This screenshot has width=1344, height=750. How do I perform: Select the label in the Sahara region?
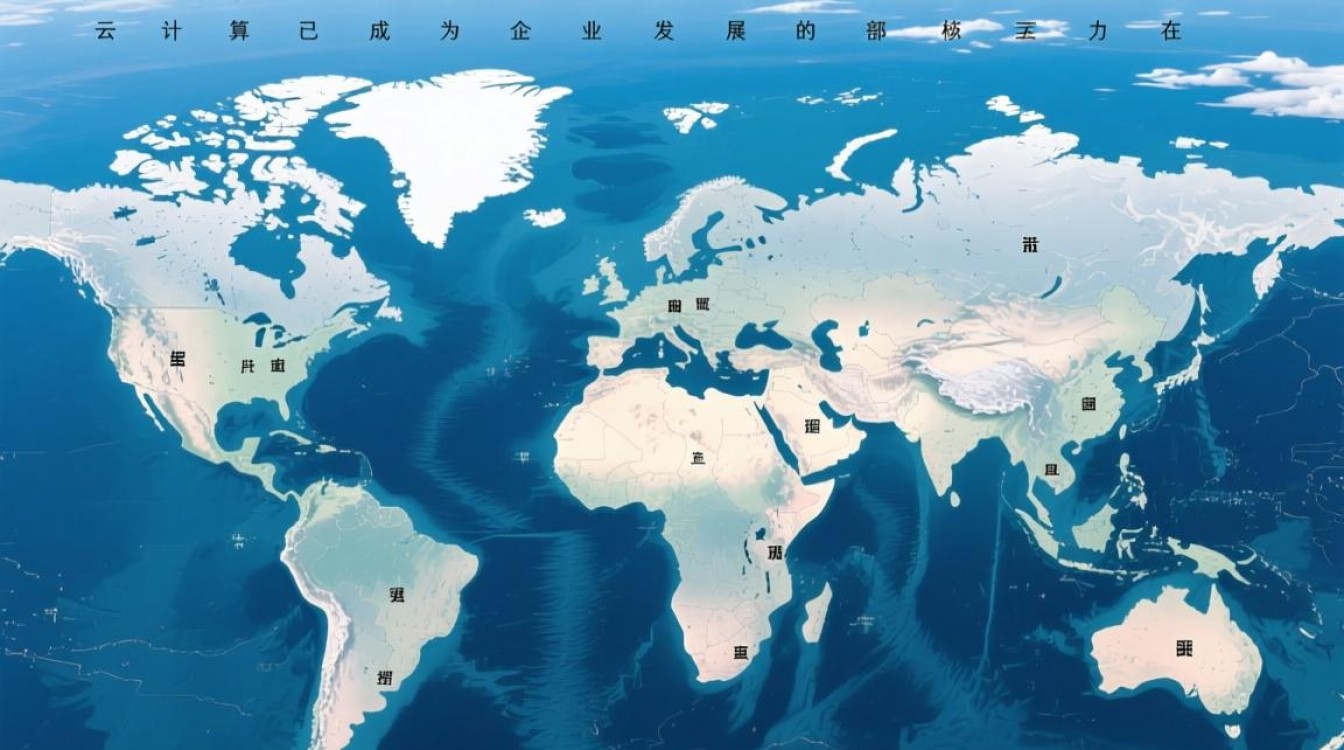697,458
